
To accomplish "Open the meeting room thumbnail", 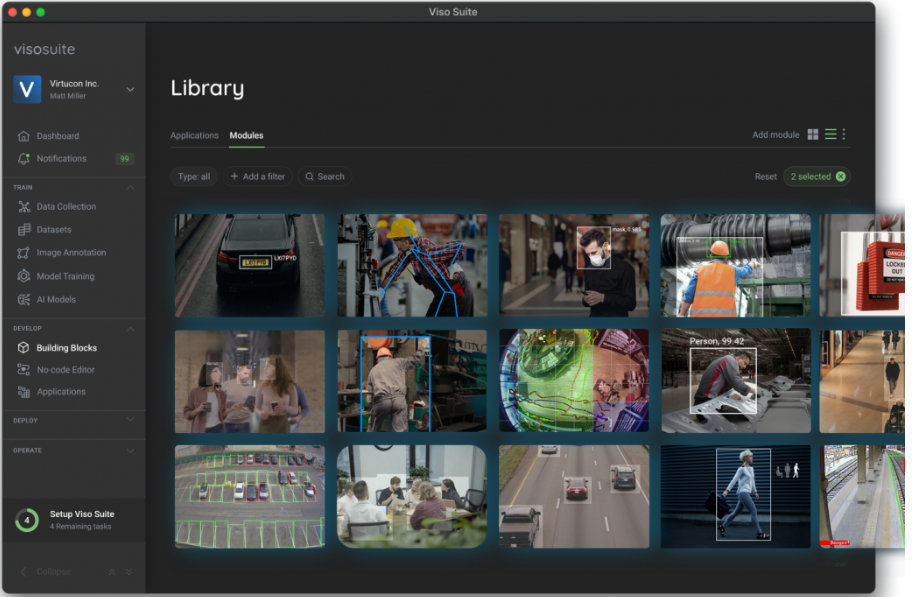I will [412, 496].
